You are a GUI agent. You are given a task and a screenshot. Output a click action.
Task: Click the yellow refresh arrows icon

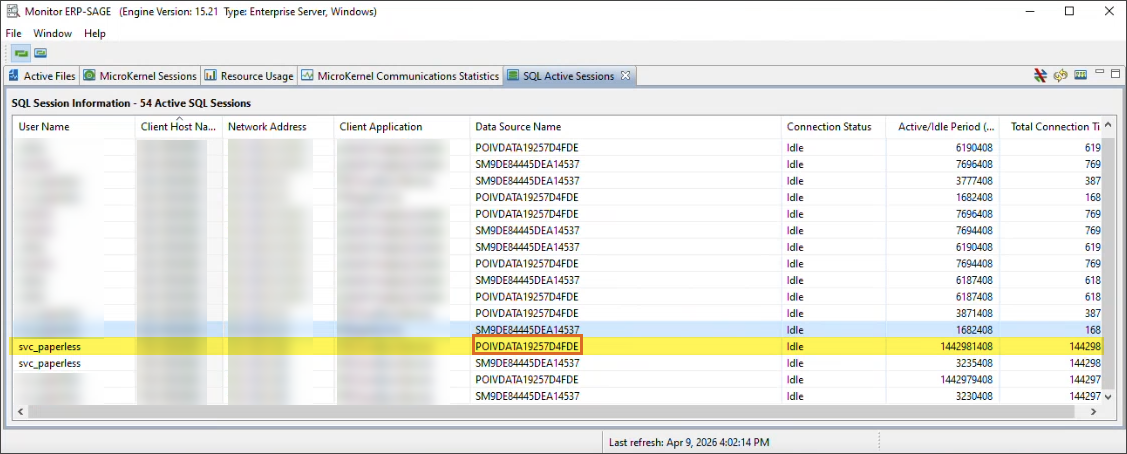1060,75
